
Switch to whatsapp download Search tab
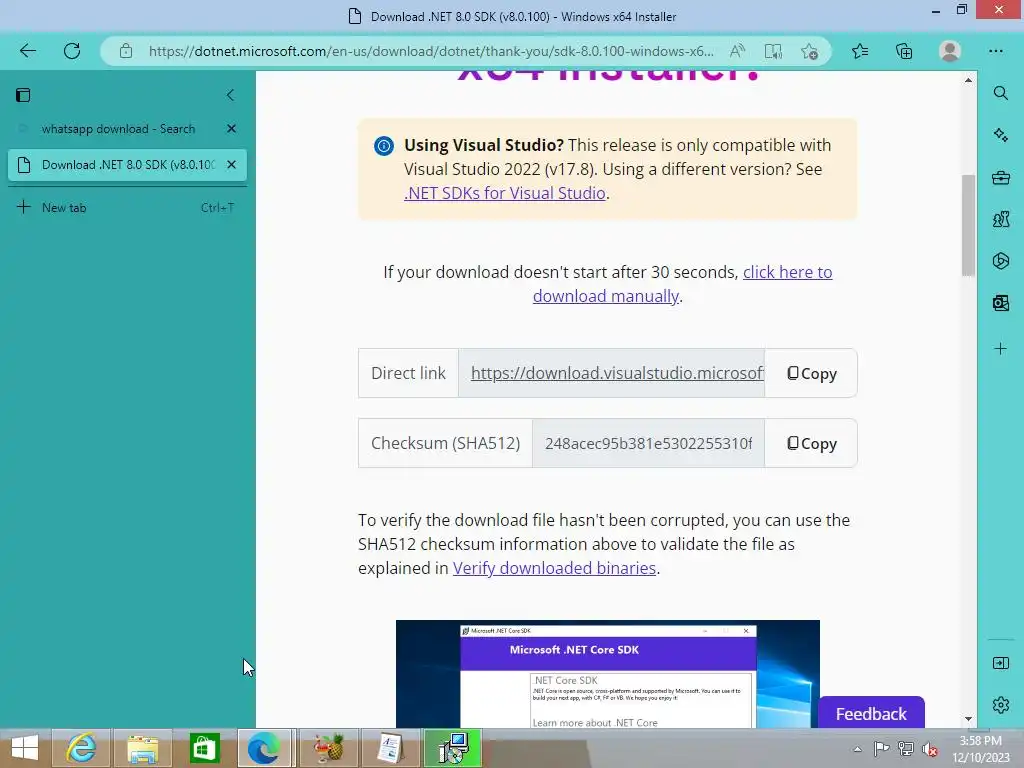click(x=118, y=129)
